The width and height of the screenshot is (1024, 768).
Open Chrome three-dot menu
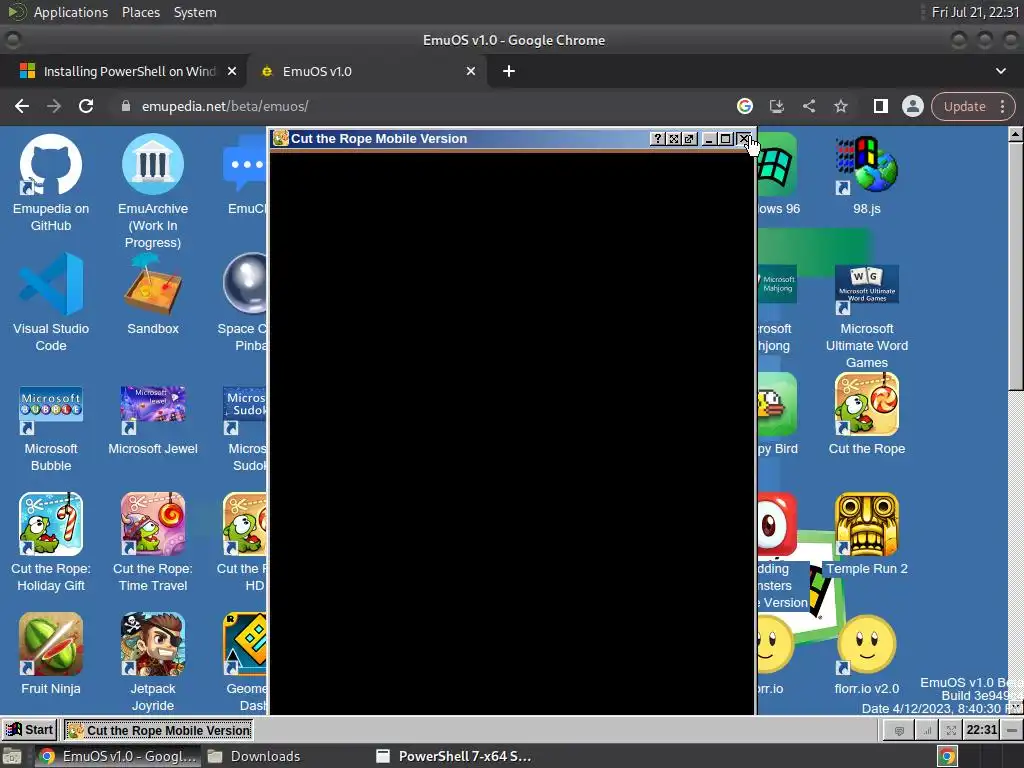pyautogui.click(x=1002, y=106)
